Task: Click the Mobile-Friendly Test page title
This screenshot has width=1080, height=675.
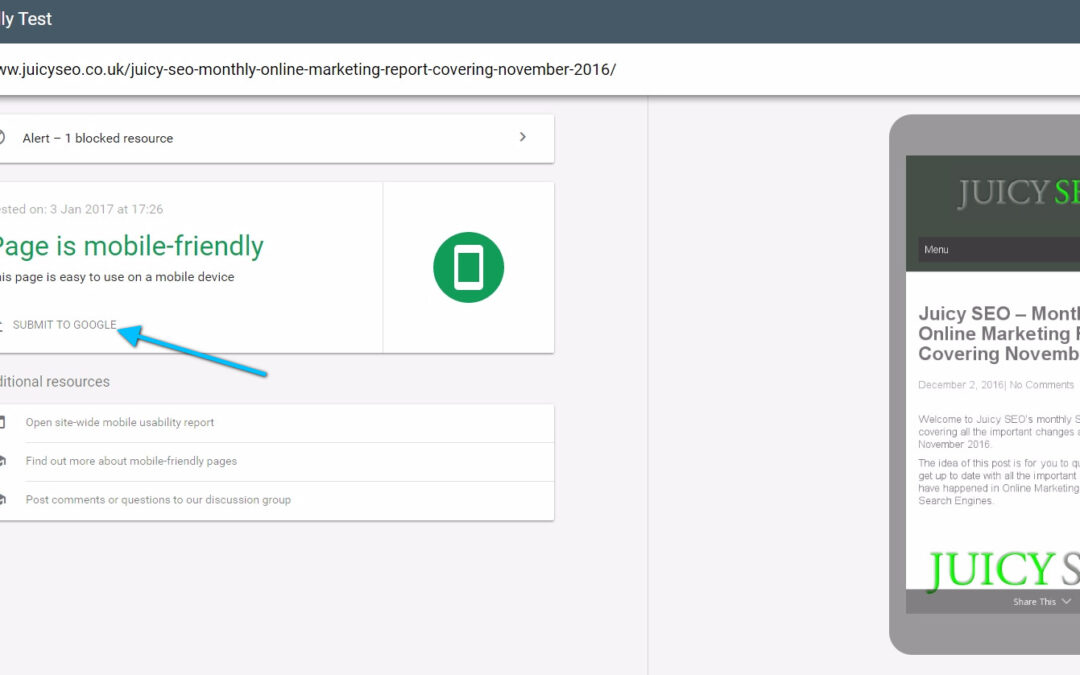Action: coord(26,19)
